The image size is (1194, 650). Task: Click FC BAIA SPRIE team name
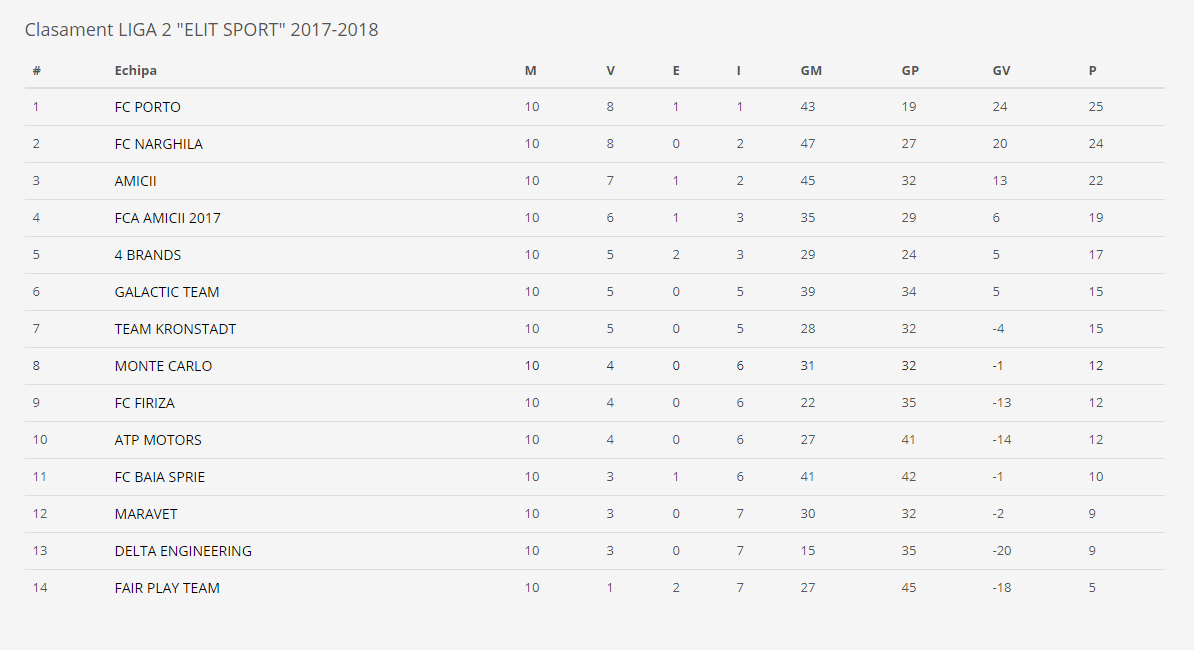[x=160, y=477]
